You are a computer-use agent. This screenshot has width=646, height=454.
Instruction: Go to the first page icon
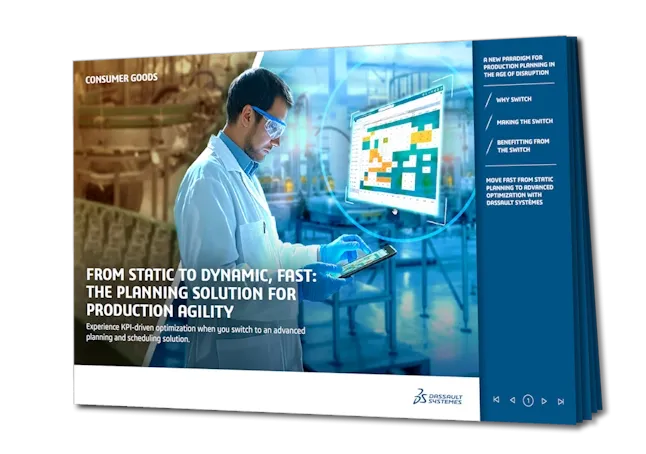coord(496,400)
